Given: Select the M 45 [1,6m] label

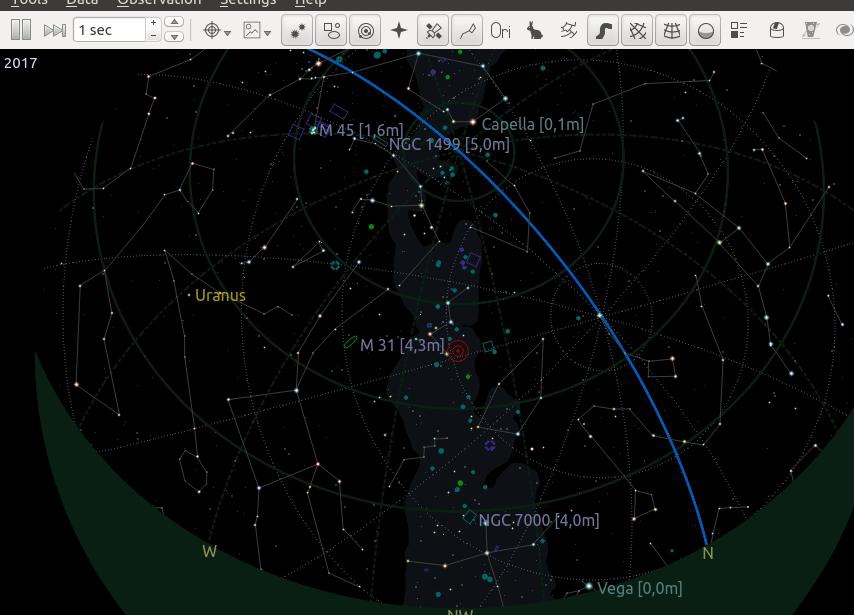Looking at the screenshot, I should coord(361,130).
